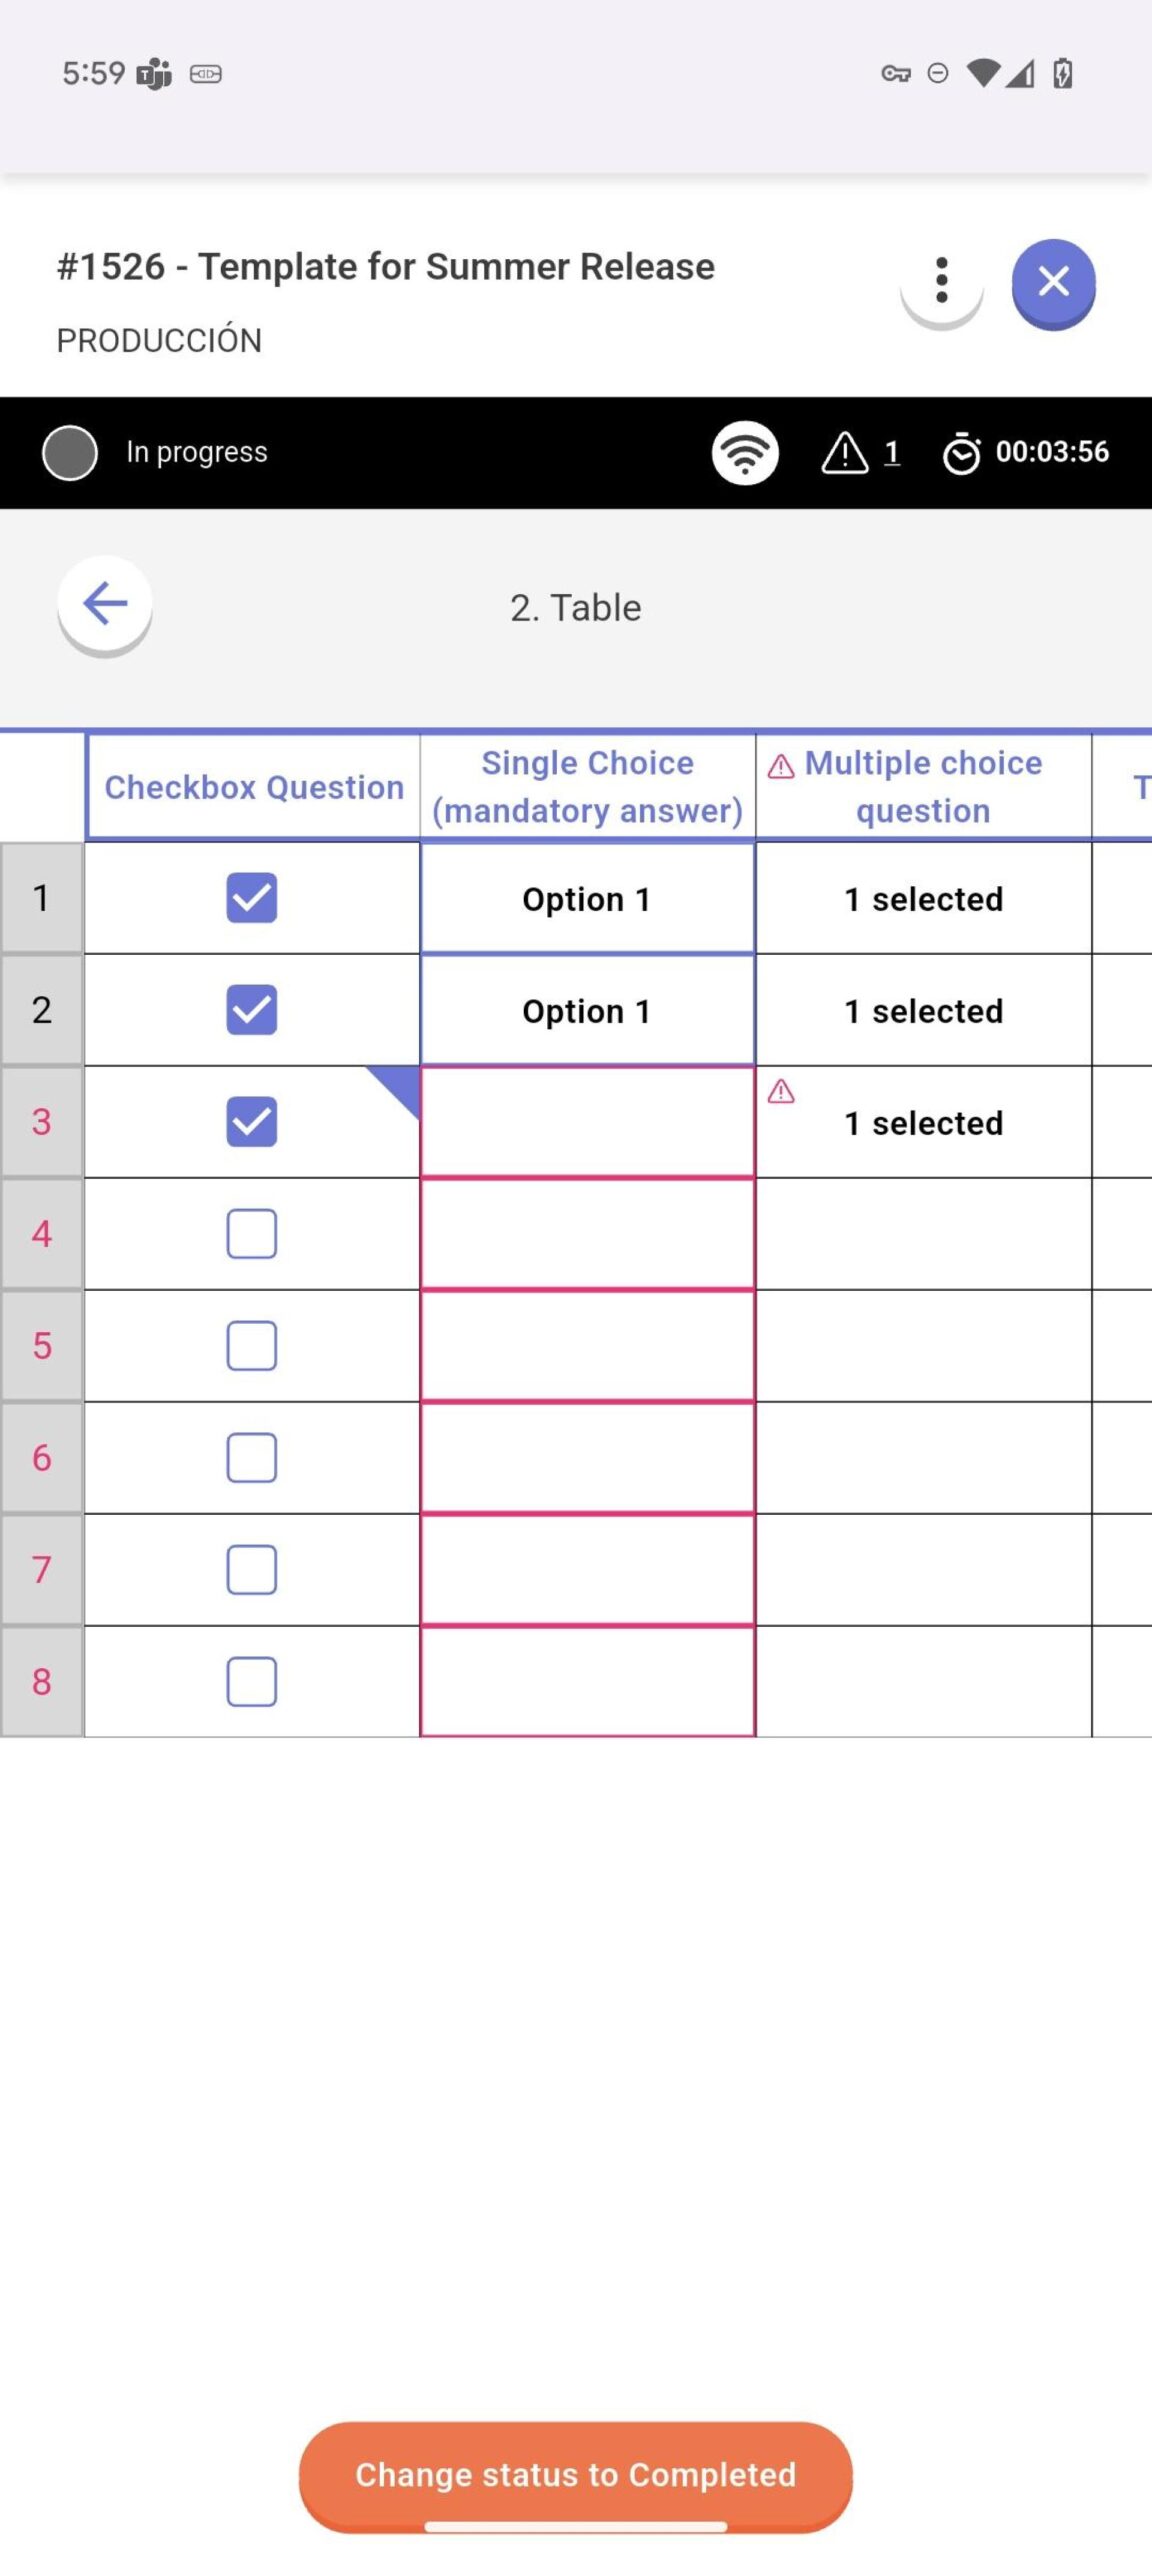Open Single Choice dropdown in row 1

587,899
